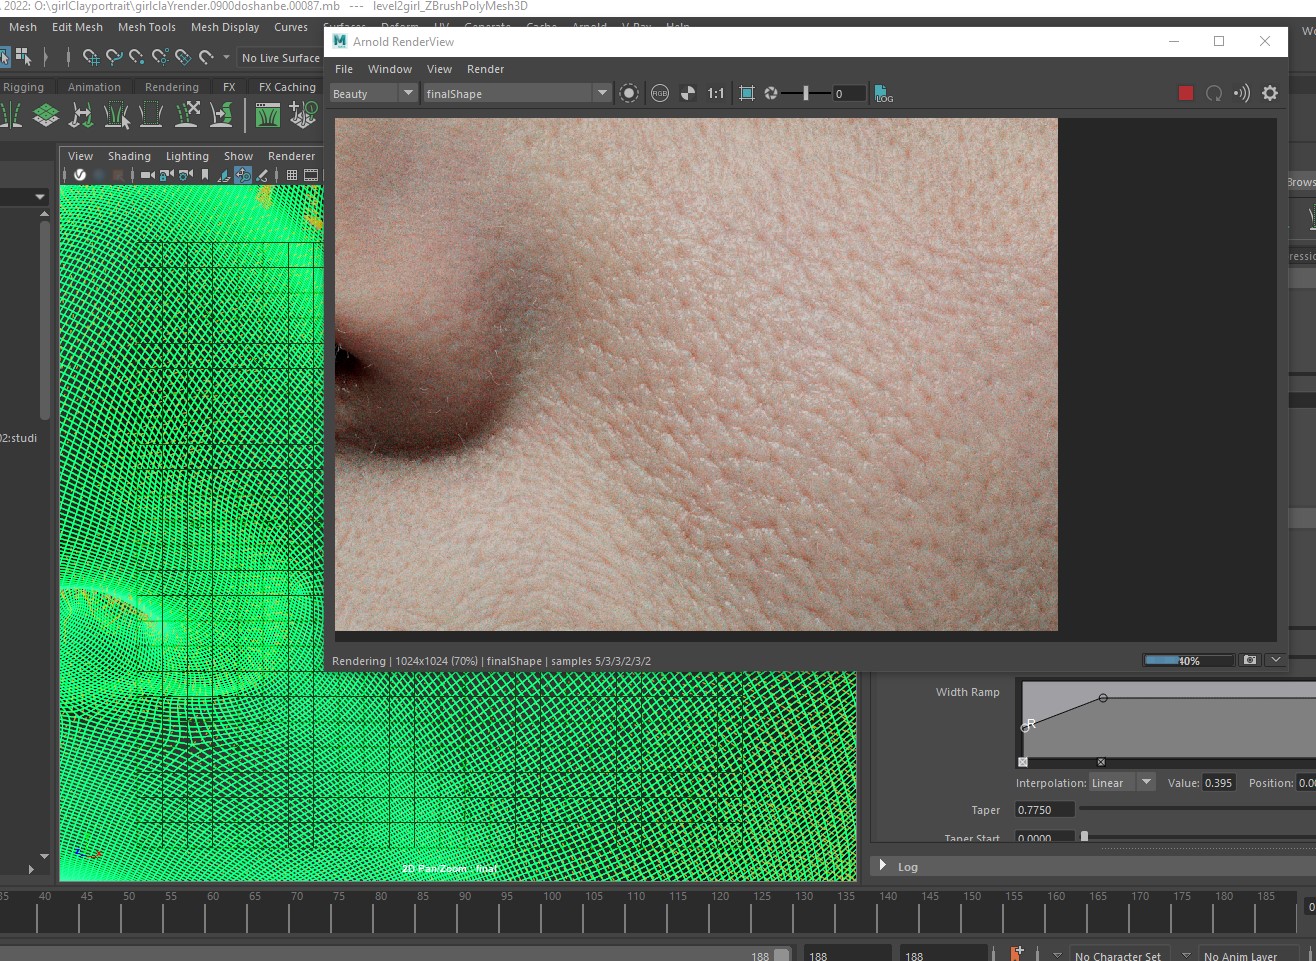Open the Interpolation Linear dropdown
This screenshot has width=1316, height=961.
(x=1122, y=783)
